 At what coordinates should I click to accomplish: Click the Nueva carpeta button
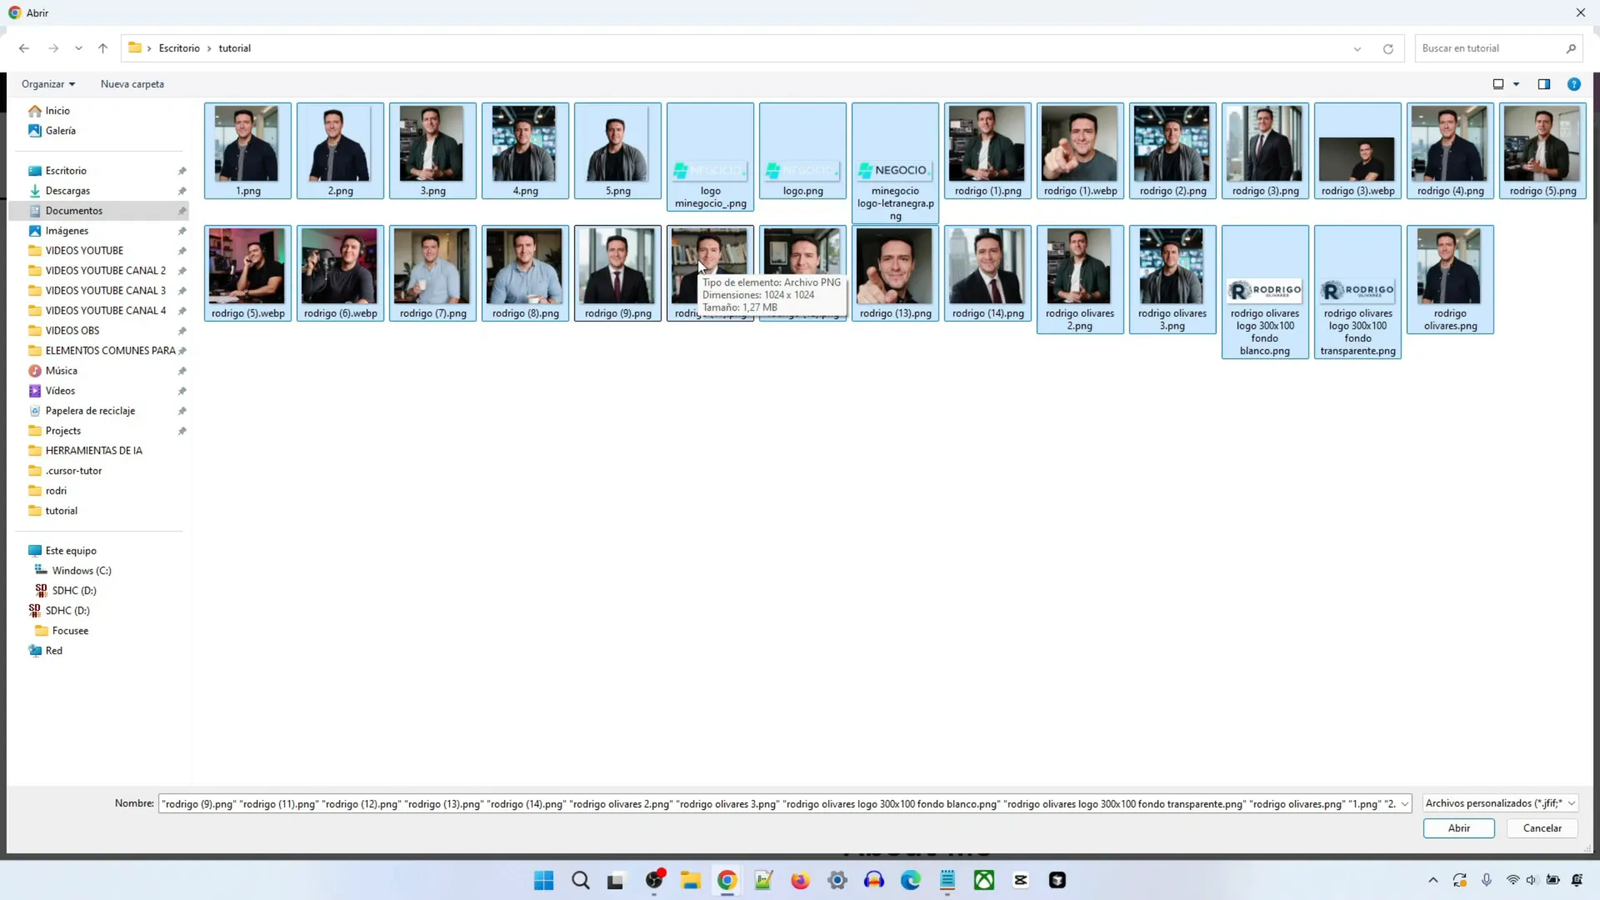coord(132,84)
